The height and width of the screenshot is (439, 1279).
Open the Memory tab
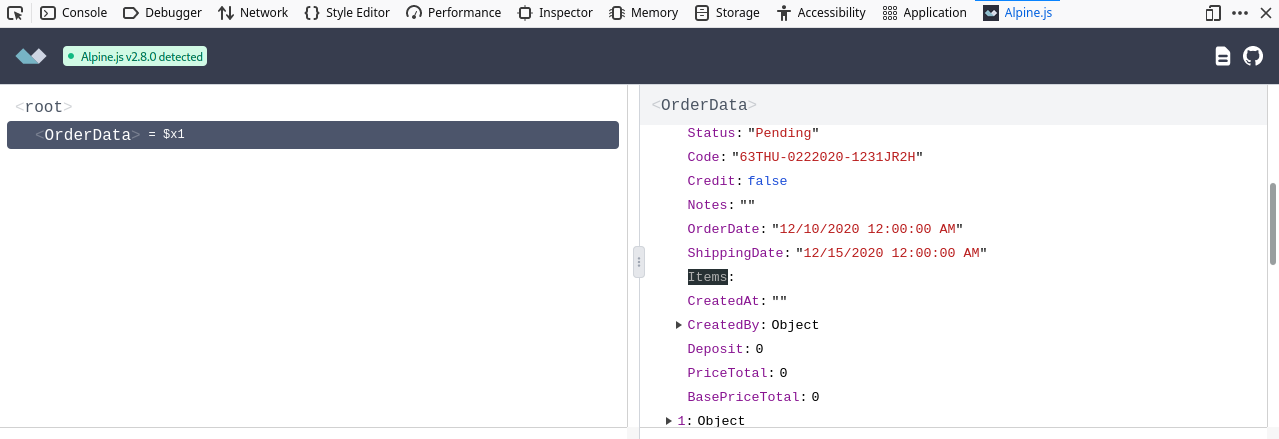click(x=644, y=13)
